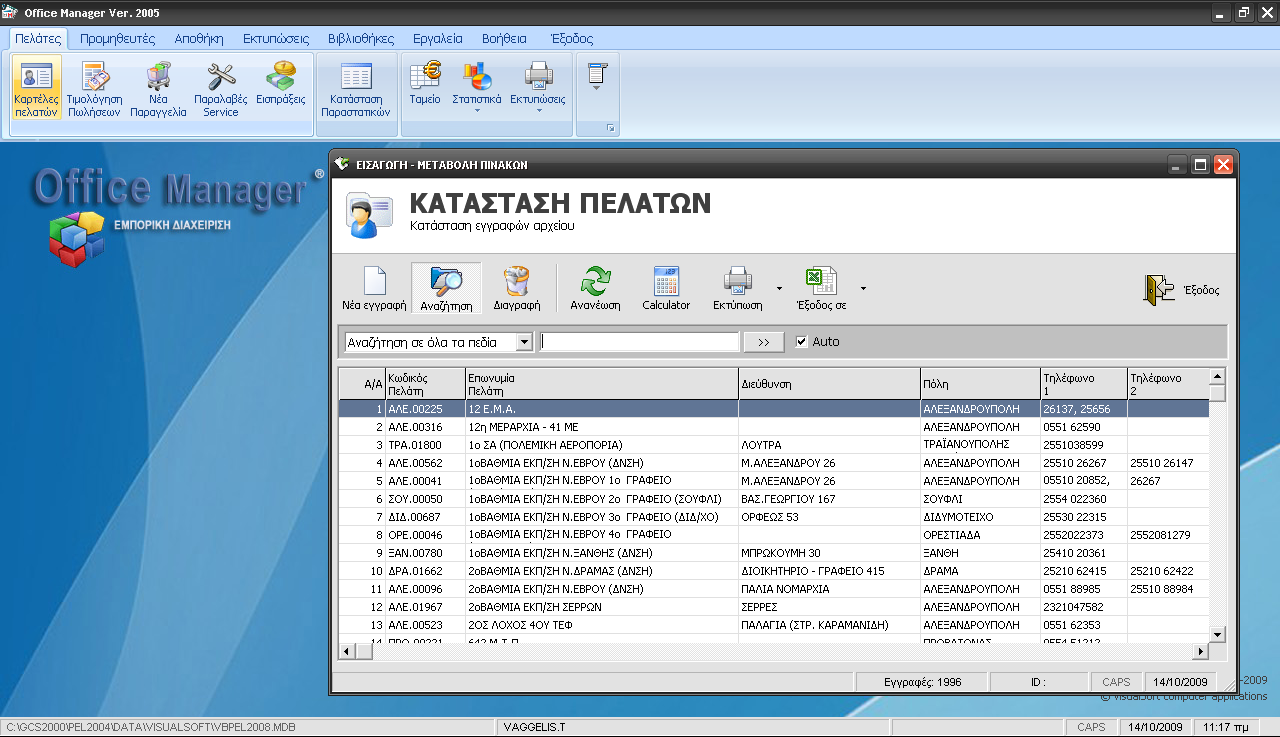The height and width of the screenshot is (737, 1280).
Task: Open the Εργαλεία menu tab
Action: 438,39
